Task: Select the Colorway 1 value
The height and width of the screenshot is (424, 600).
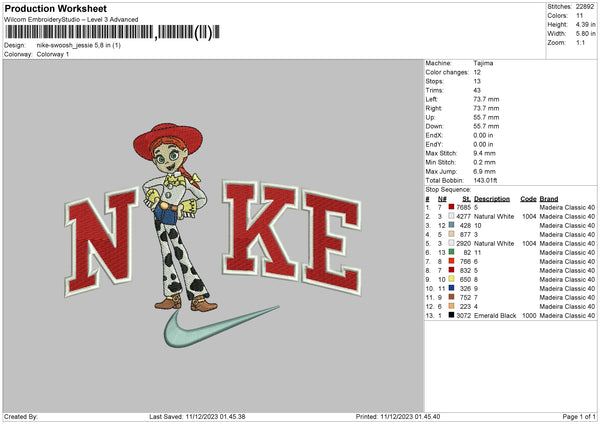Action: (53, 54)
